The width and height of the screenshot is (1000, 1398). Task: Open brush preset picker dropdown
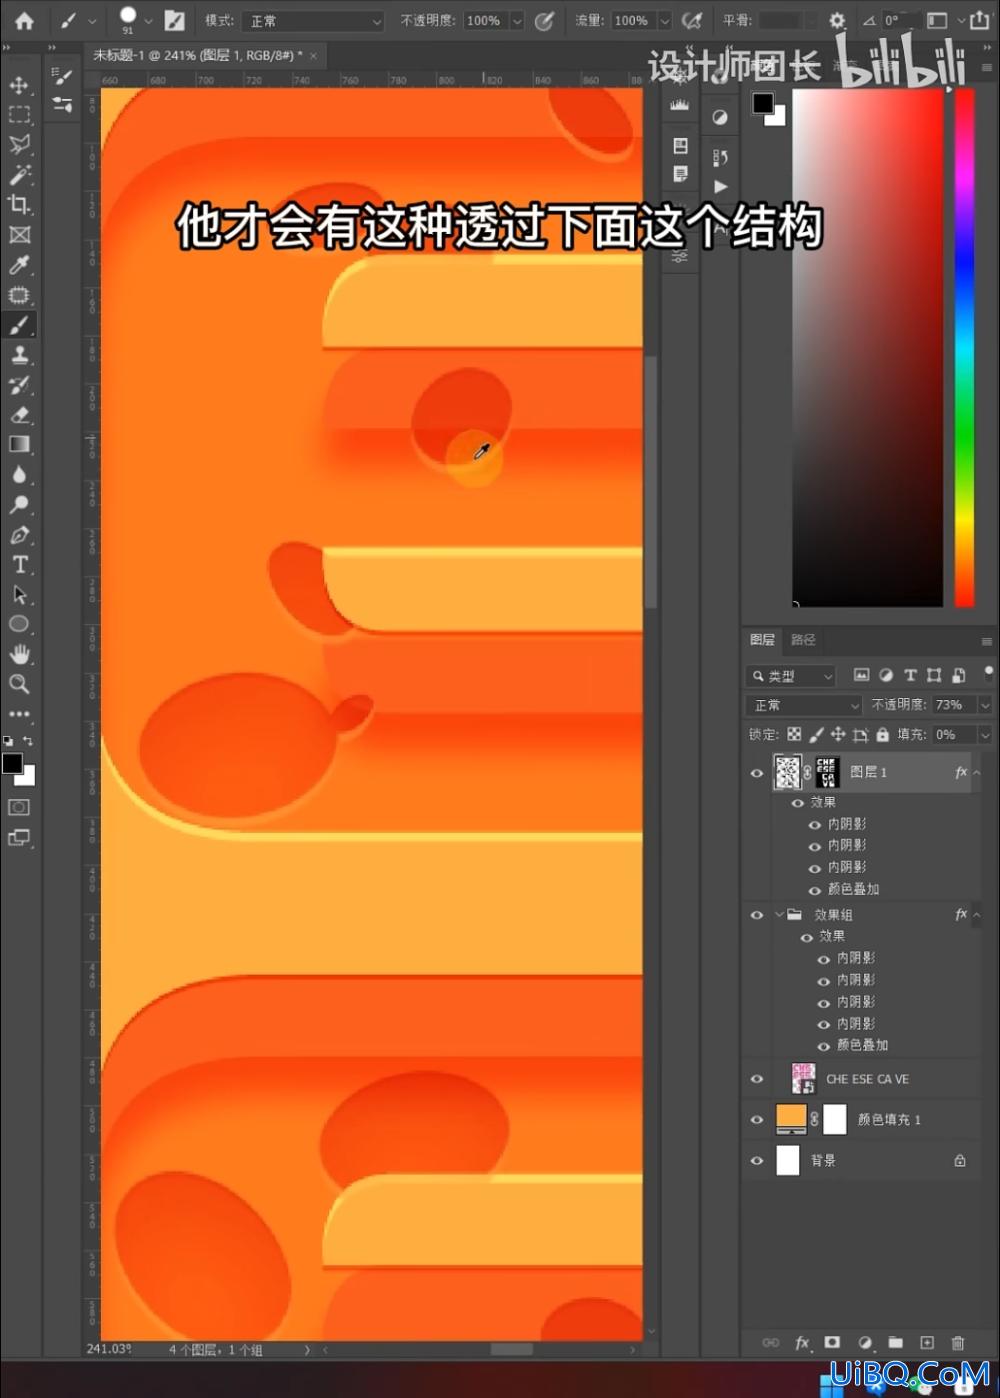(148, 20)
